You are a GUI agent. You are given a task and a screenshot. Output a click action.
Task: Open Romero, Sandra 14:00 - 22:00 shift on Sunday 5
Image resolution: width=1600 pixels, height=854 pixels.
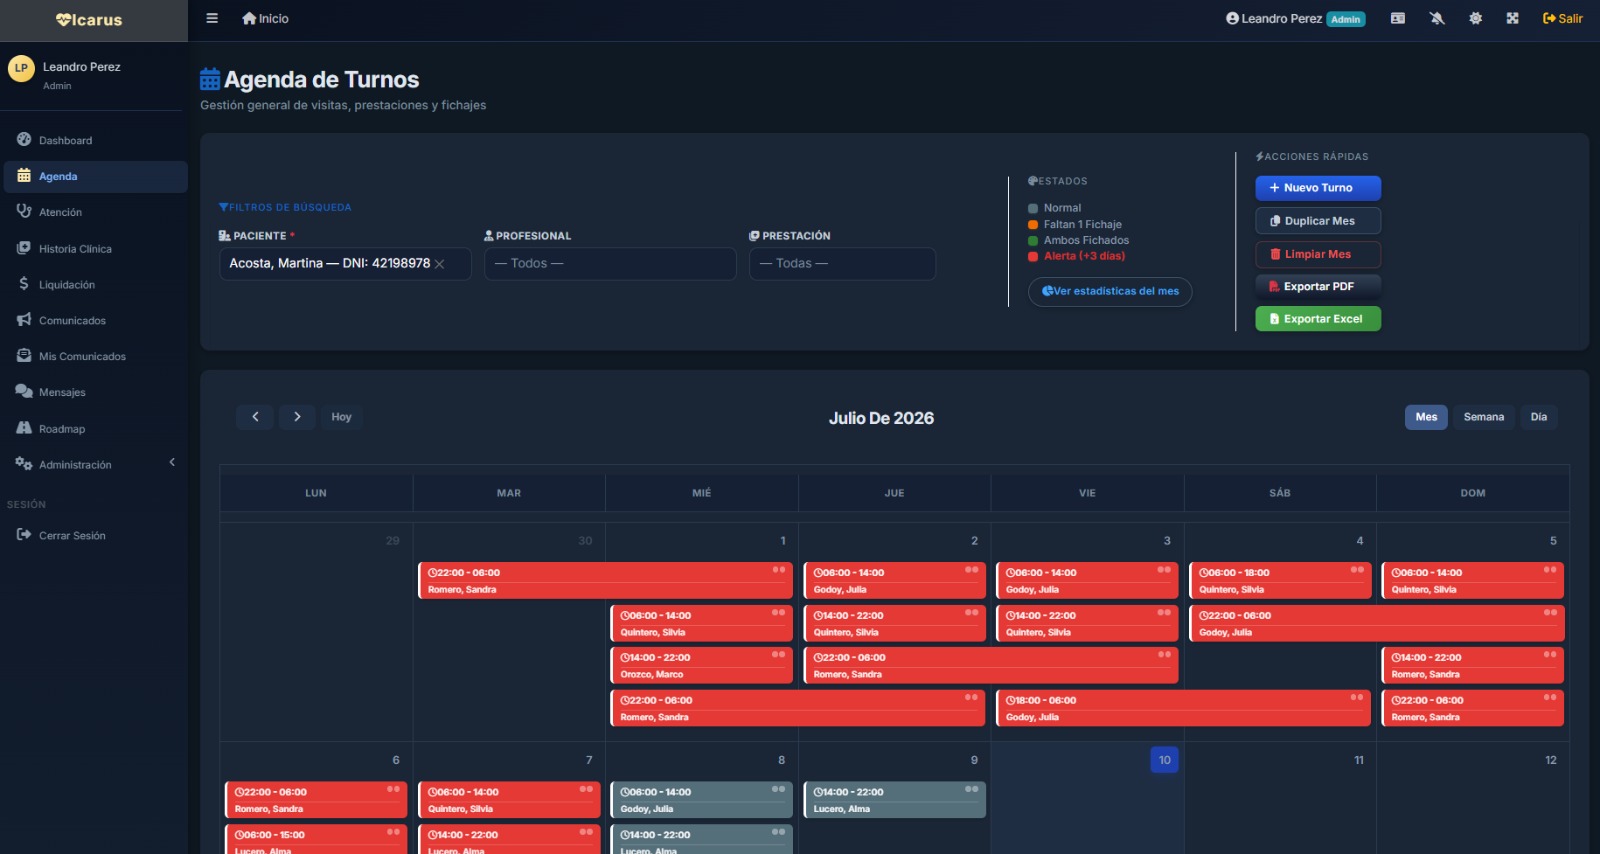1473,666
